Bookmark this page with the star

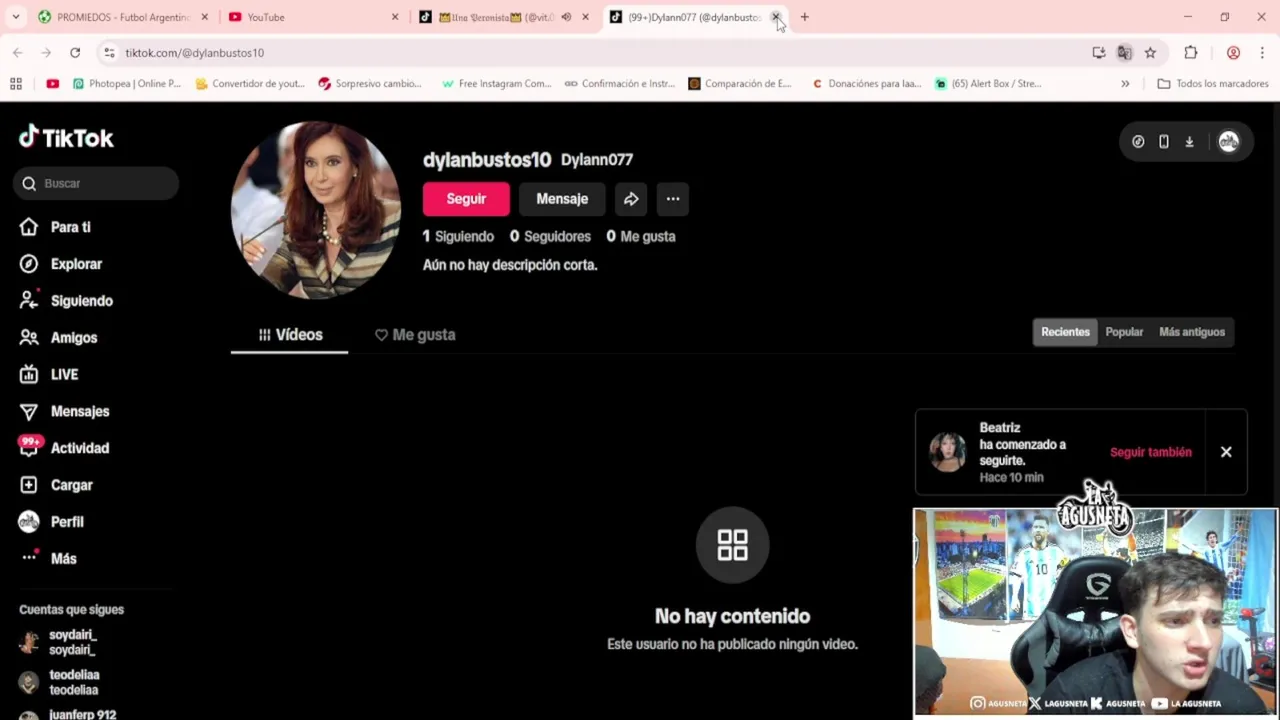[x=1150, y=53]
